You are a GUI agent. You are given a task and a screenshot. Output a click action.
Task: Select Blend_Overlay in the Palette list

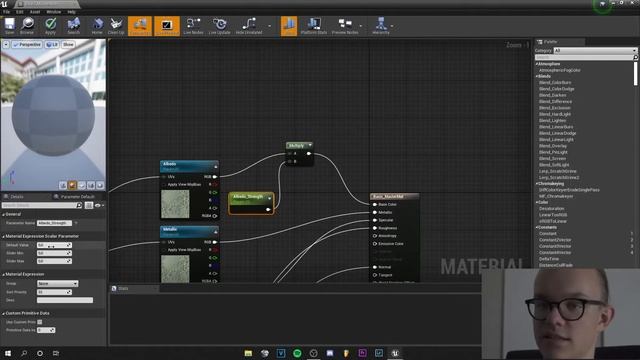[x=553, y=146]
